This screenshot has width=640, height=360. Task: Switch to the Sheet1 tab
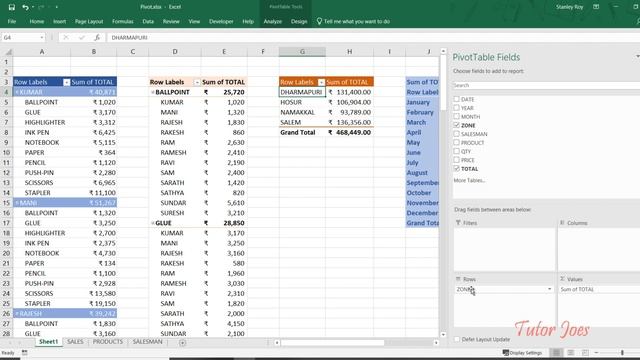(49, 342)
